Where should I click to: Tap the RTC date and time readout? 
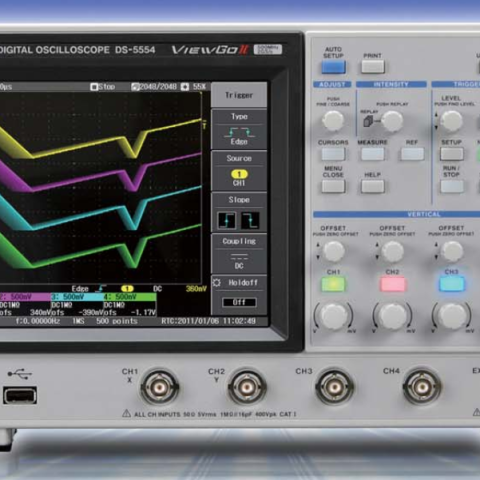click(209, 321)
